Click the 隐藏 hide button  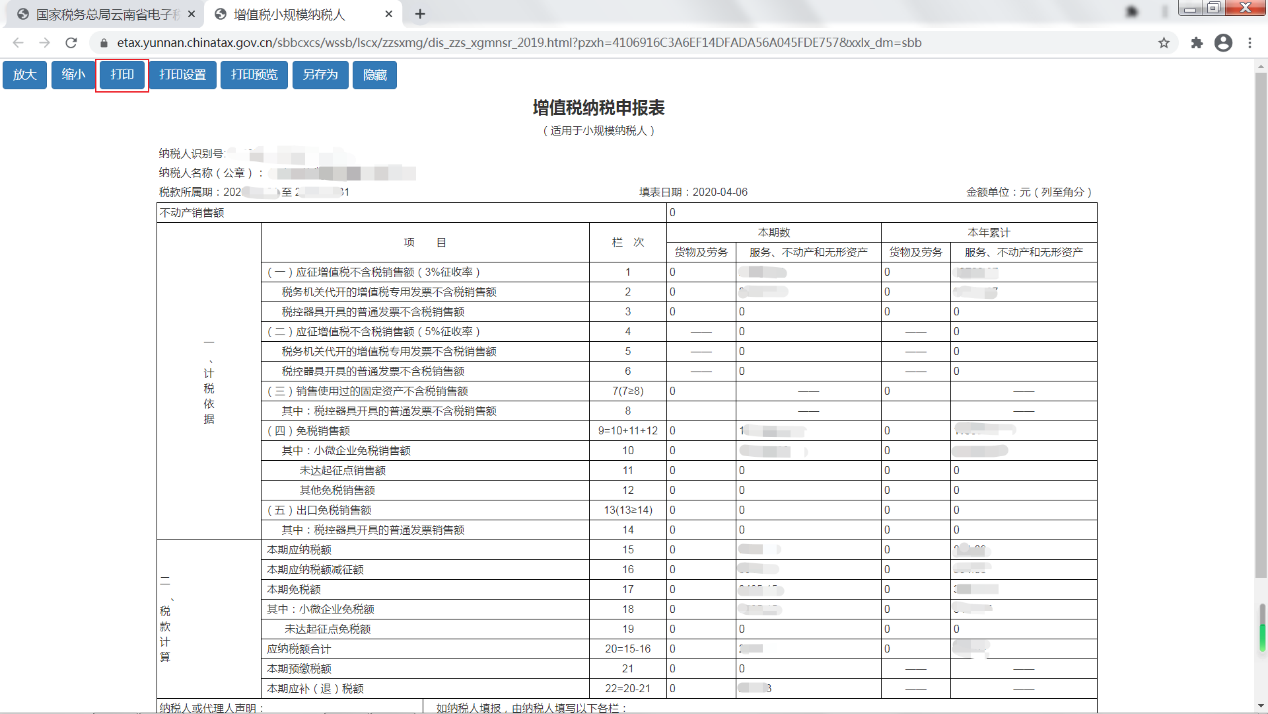click(375, 75)
